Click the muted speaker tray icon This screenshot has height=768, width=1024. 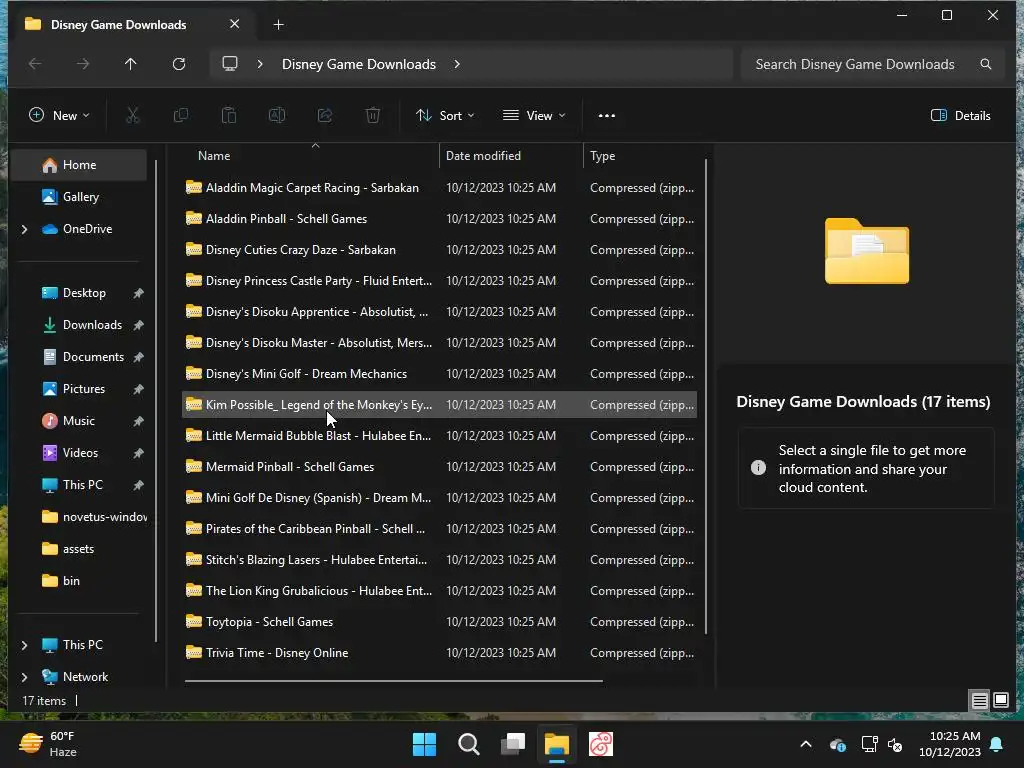895,744
